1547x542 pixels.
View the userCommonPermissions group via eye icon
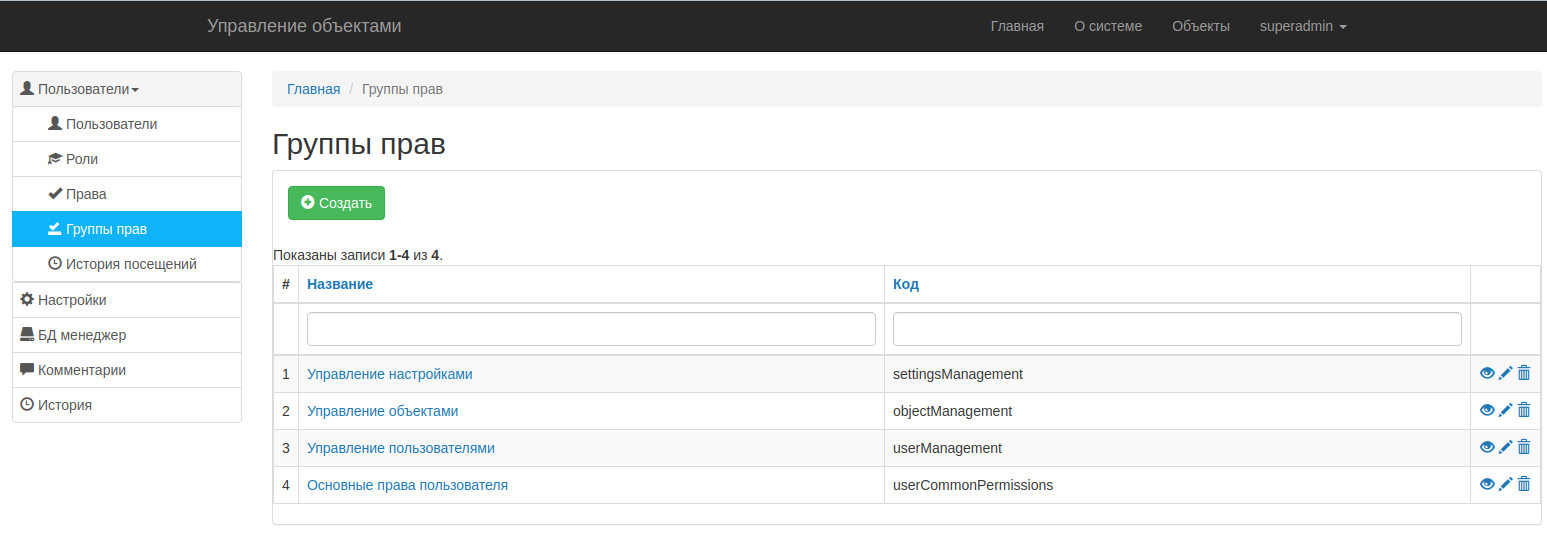point(1487,484)
